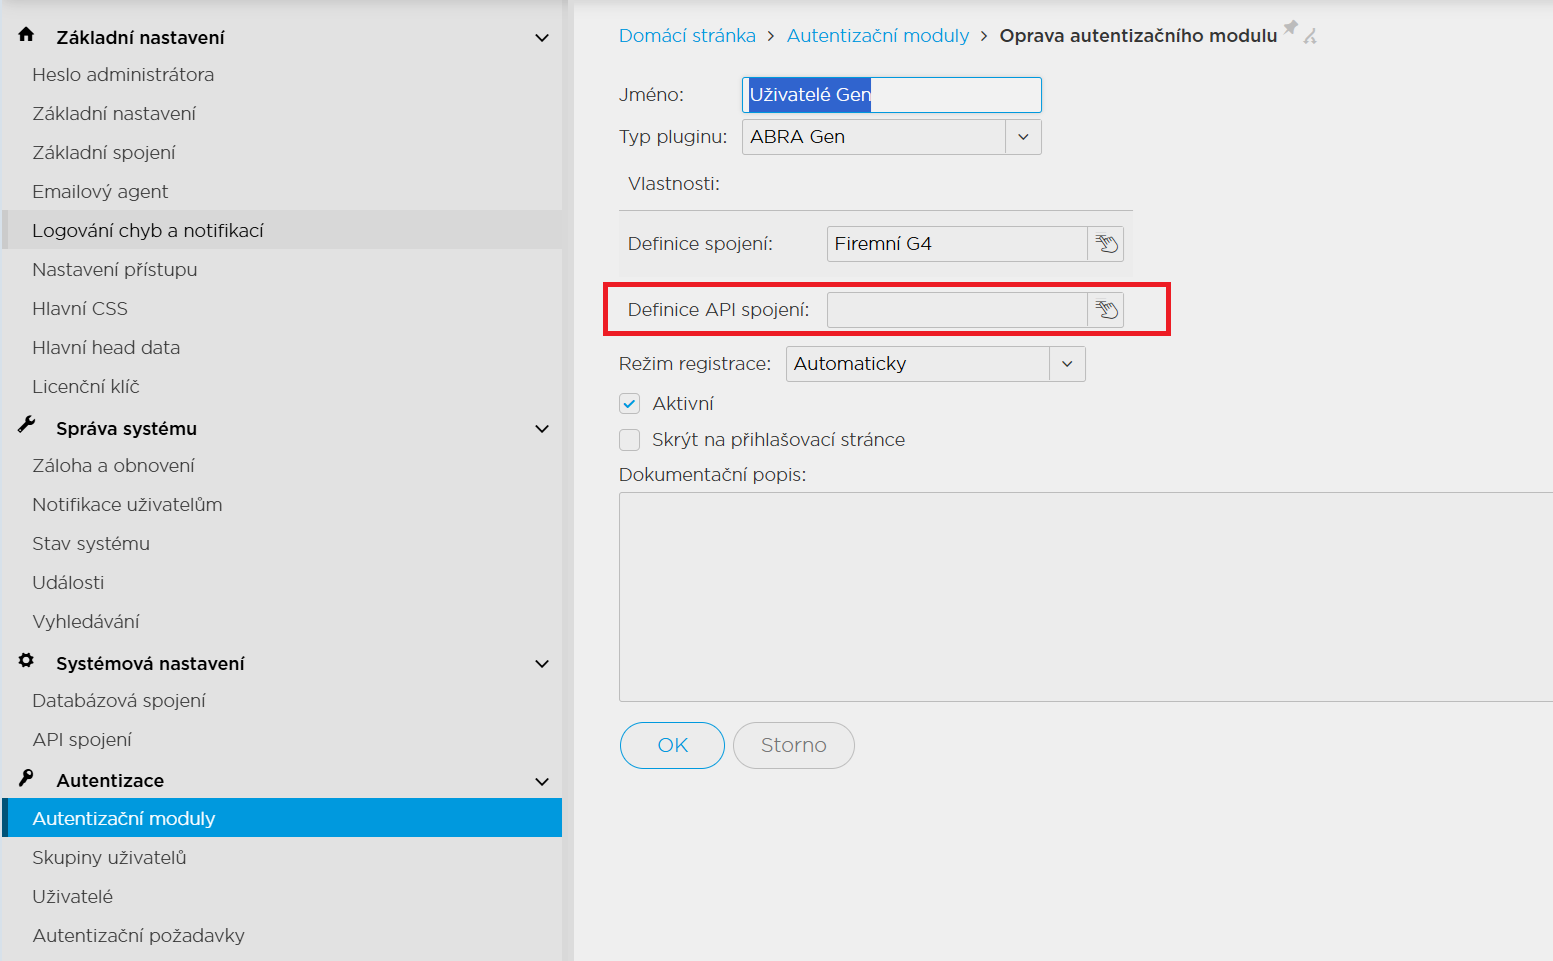Open Logování chyb a notifikací menu item

pos(148,231)
